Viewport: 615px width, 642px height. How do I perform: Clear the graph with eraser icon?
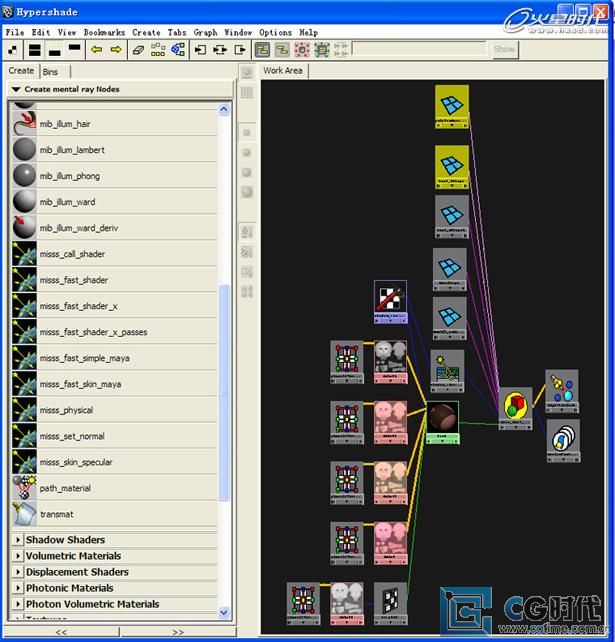click(138, 50)
